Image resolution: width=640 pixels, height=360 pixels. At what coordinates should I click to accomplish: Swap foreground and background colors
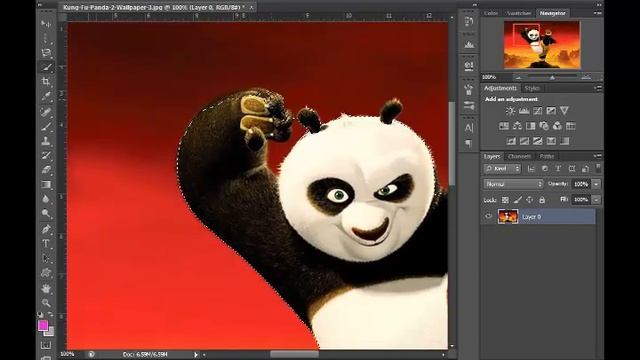[x=50, y=315]
